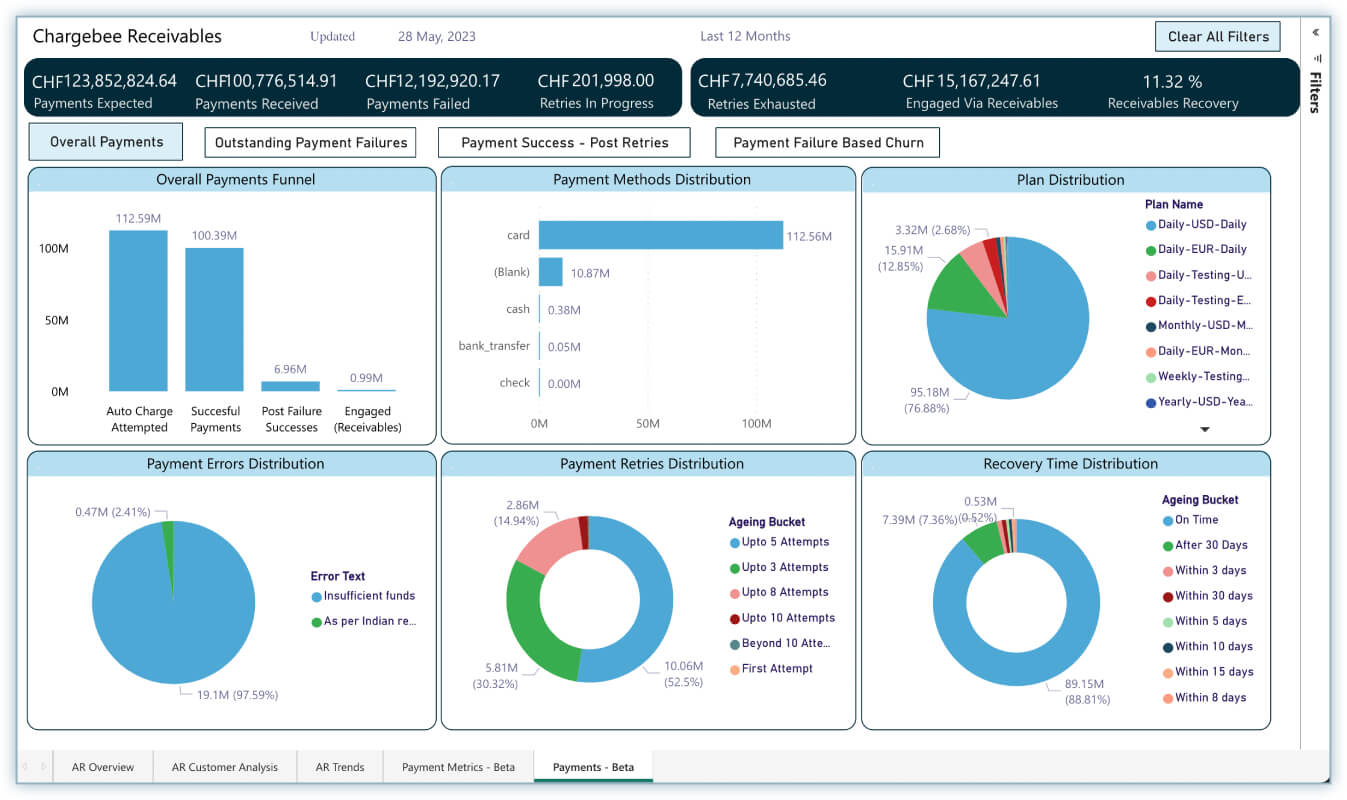Select the Overall Payments view button

click(x=106, y=142)
